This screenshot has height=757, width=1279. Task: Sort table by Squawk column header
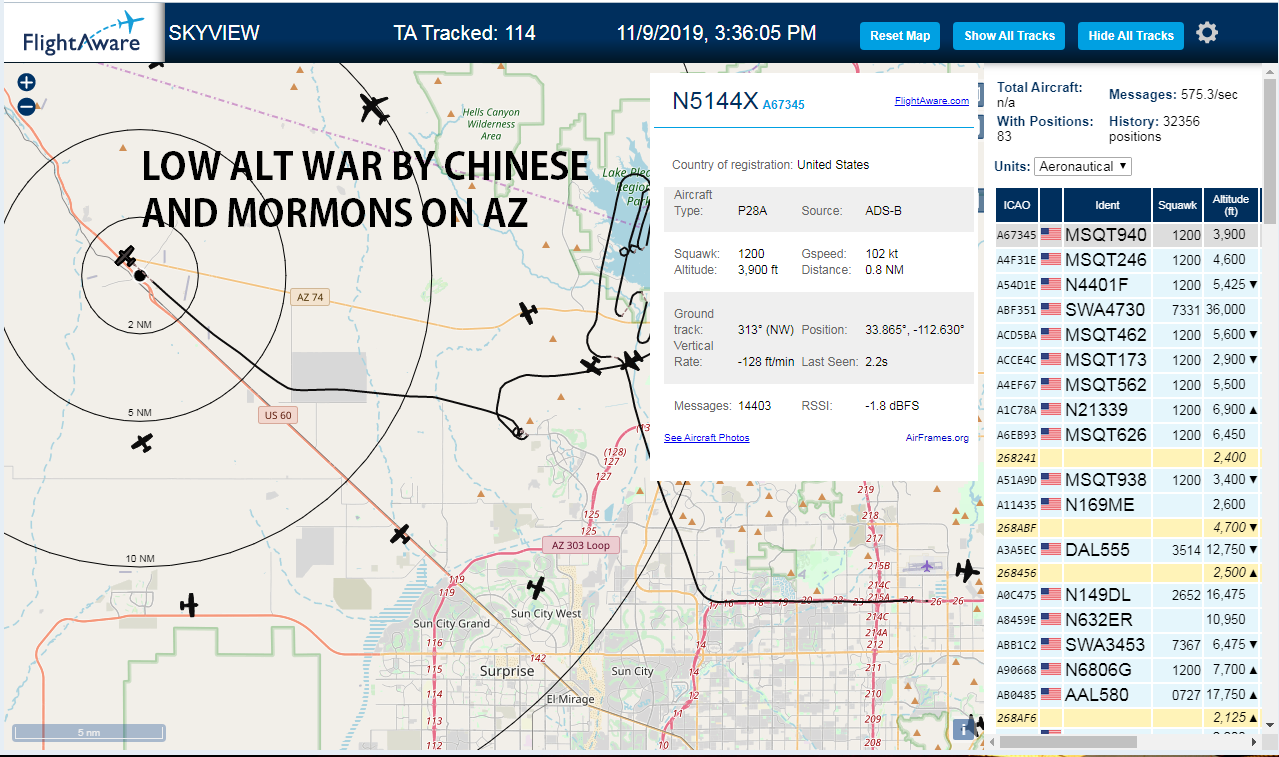pyautogui.click(x=1176, y=205)
